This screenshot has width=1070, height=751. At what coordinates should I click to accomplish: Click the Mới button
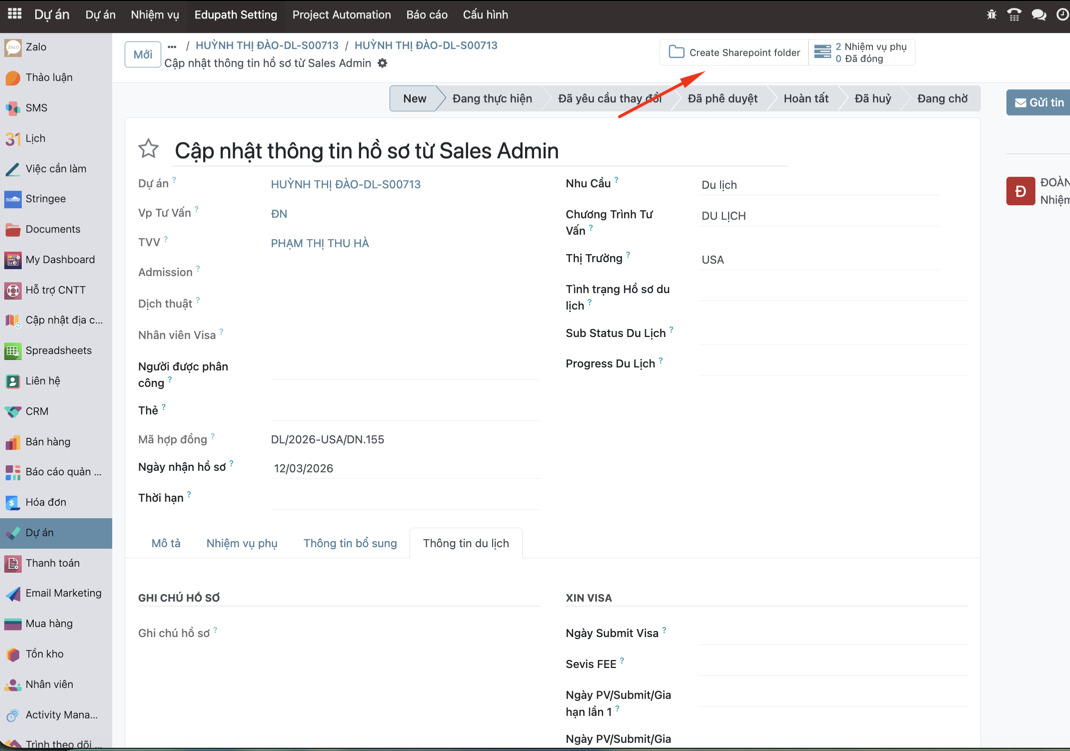(x=143, y=55)
